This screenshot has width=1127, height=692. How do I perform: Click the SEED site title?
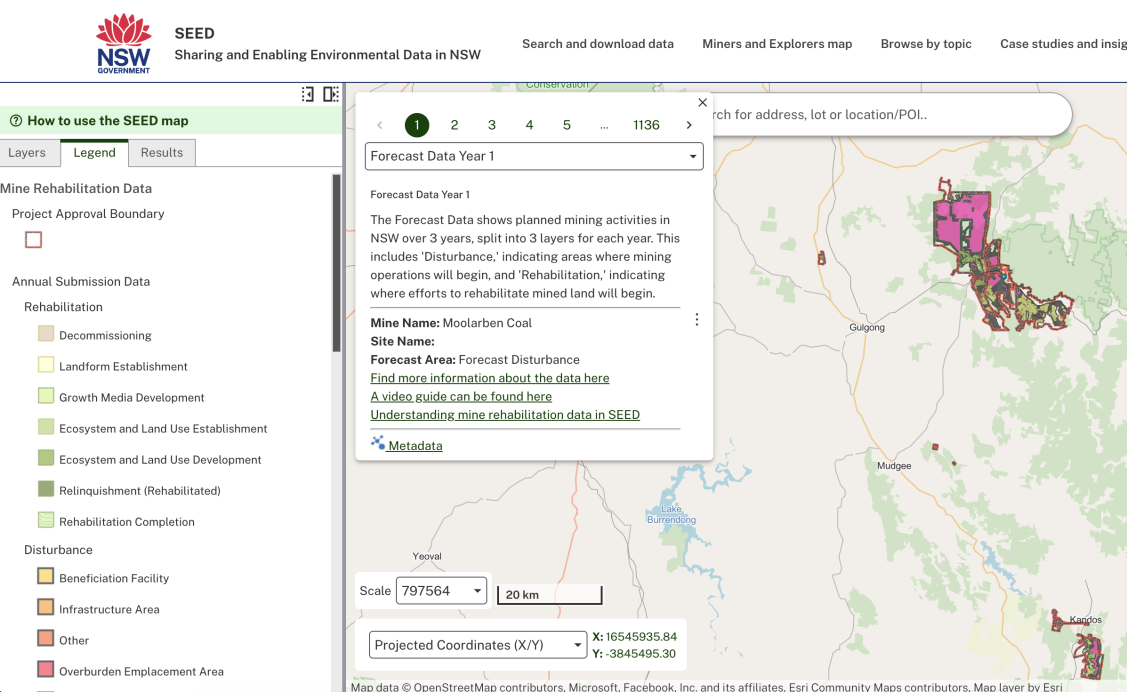(x=194, y=33)
